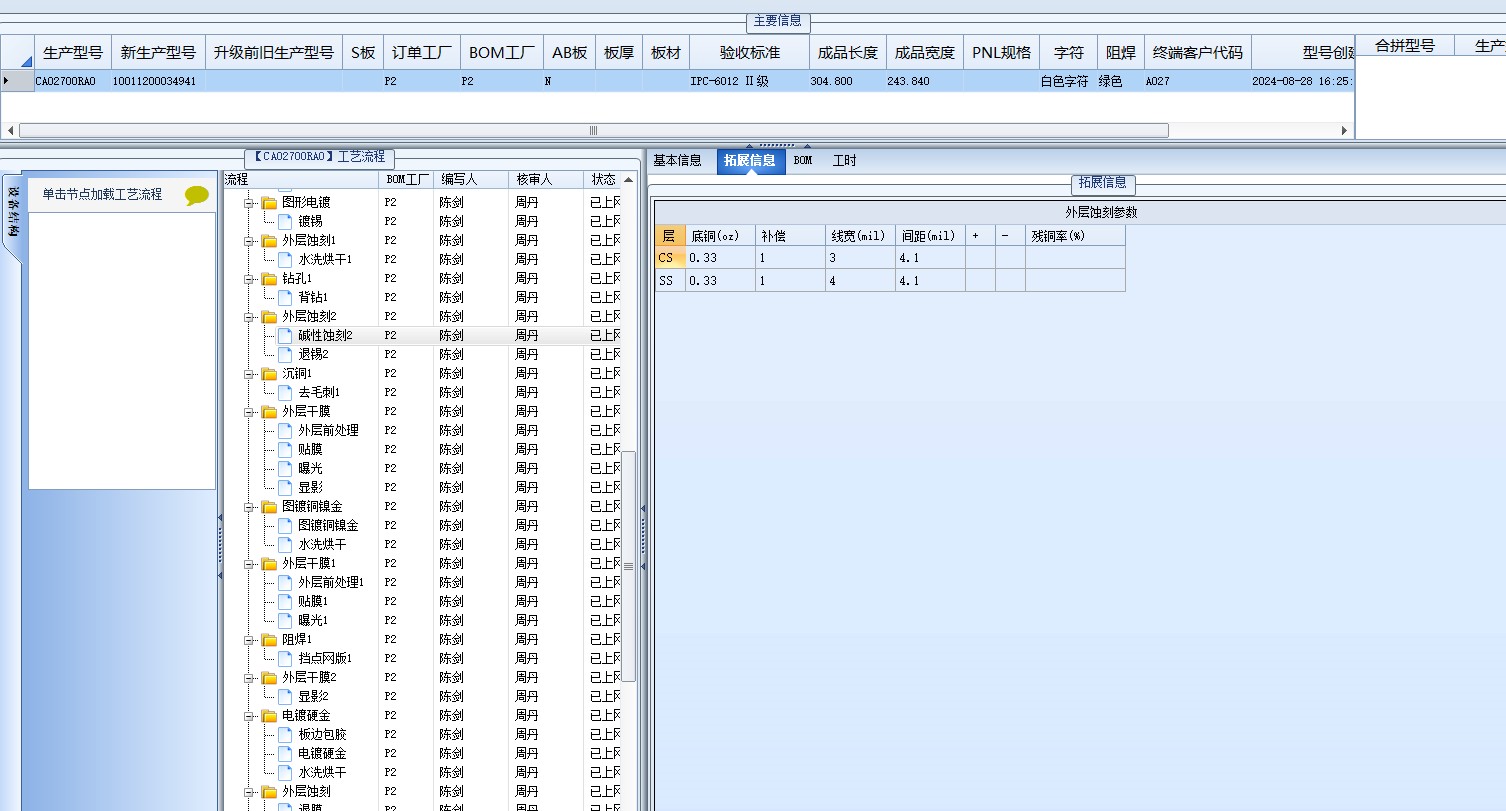Select the 贴膜 process step
The image size is (1506, 811).
click(x=310, y=449)
